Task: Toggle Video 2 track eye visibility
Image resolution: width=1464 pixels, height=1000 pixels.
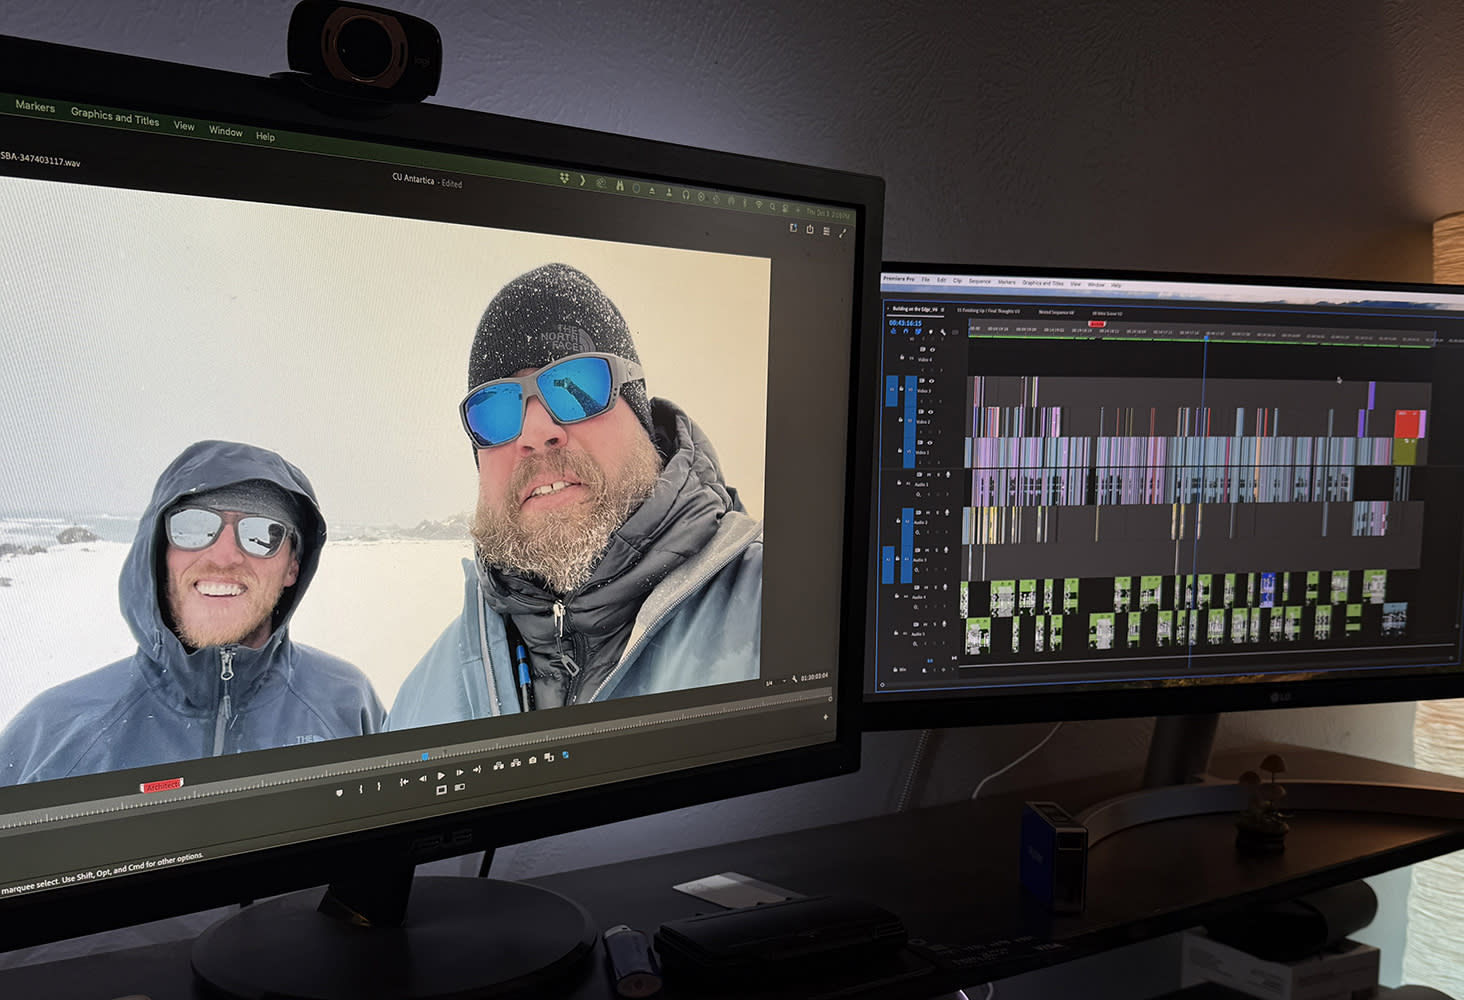Action: tap(931, 412)
